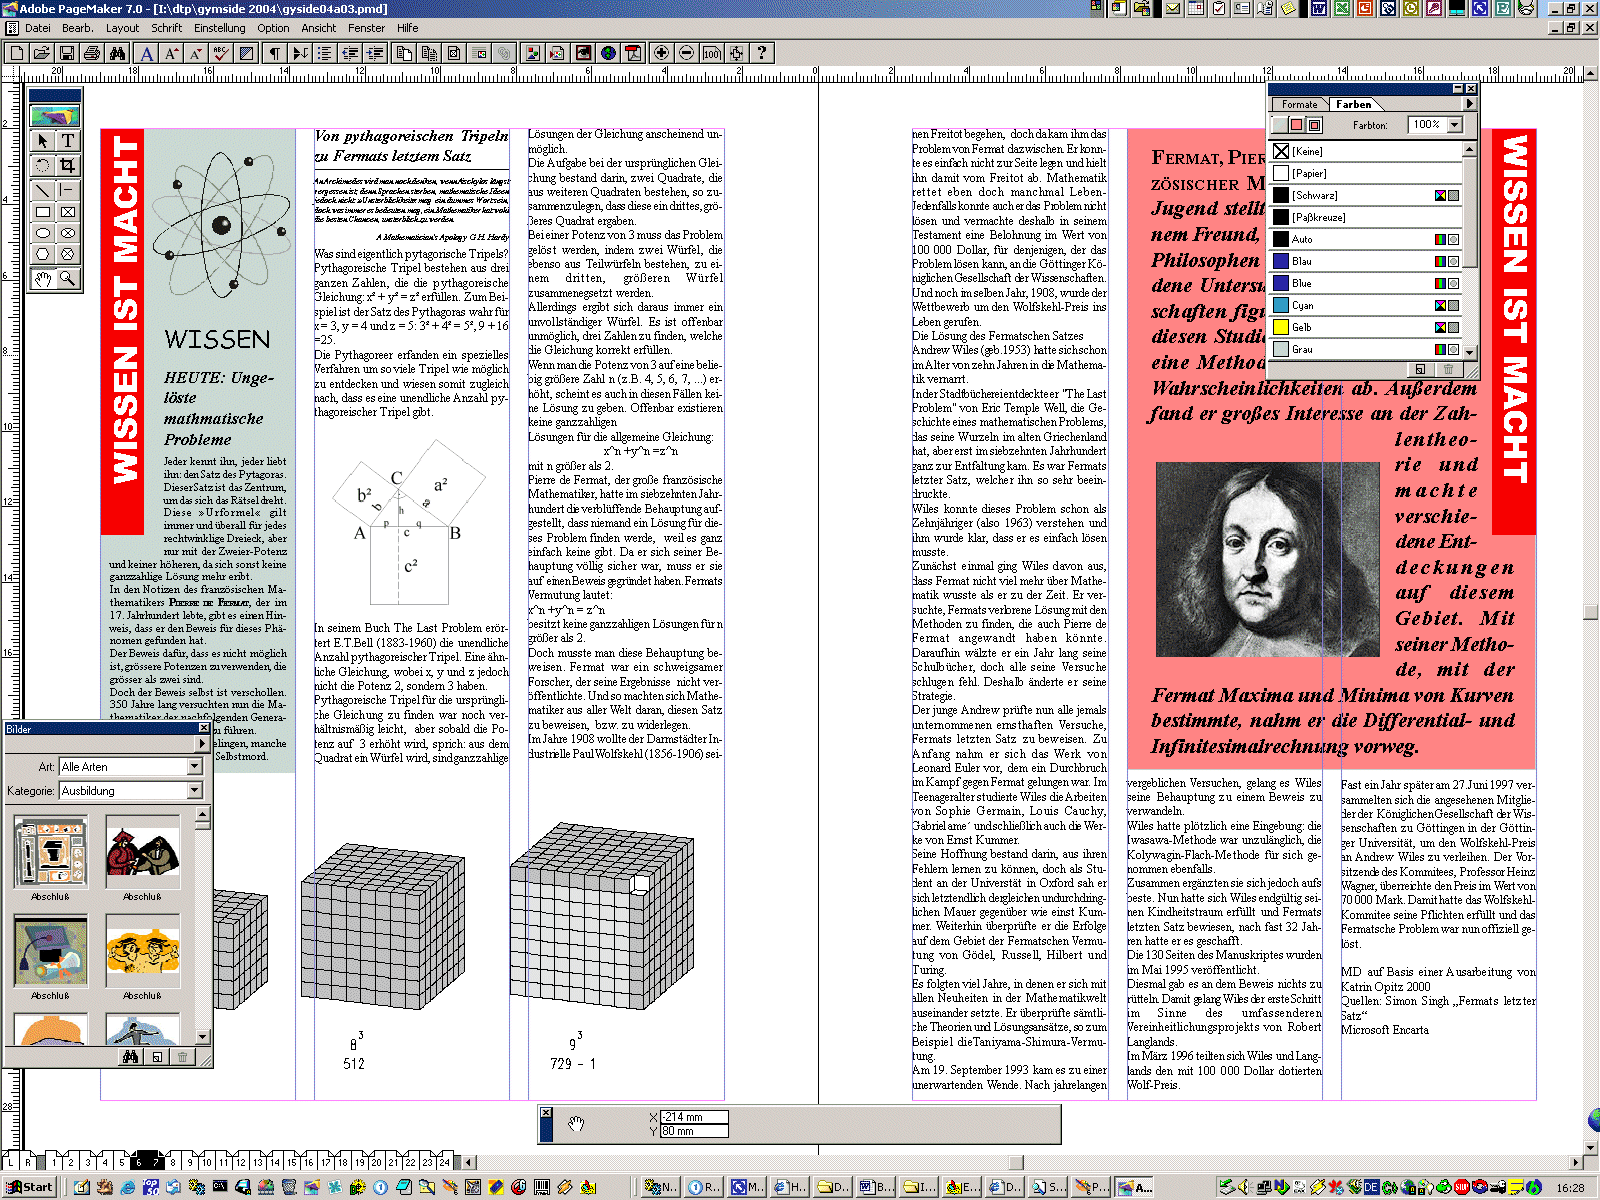Open the Kategorie 'Ausbildung' dropdown
This screenshot has height=1200, width=1600.
coord(195,791)
